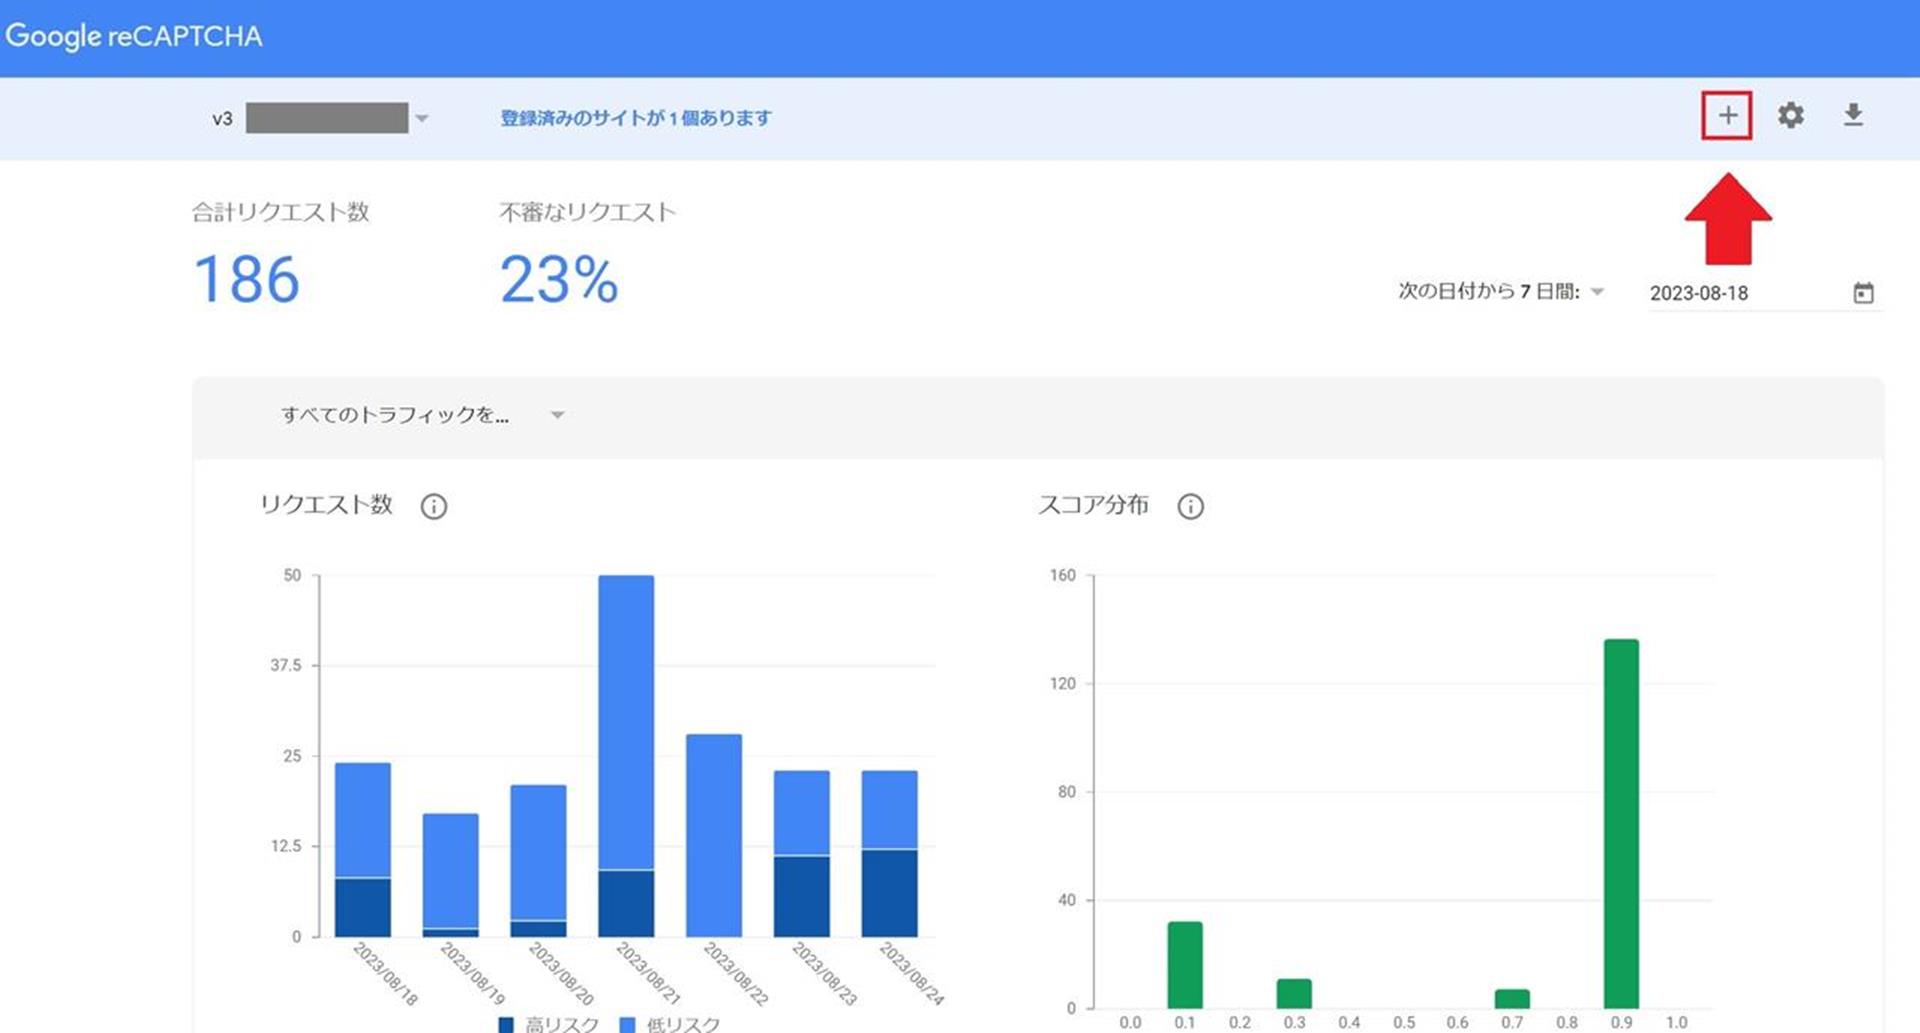This screenshot has height=1033, width=1920.
Task: Click the 2023/08/22 request bar
Action: (714, 834)
